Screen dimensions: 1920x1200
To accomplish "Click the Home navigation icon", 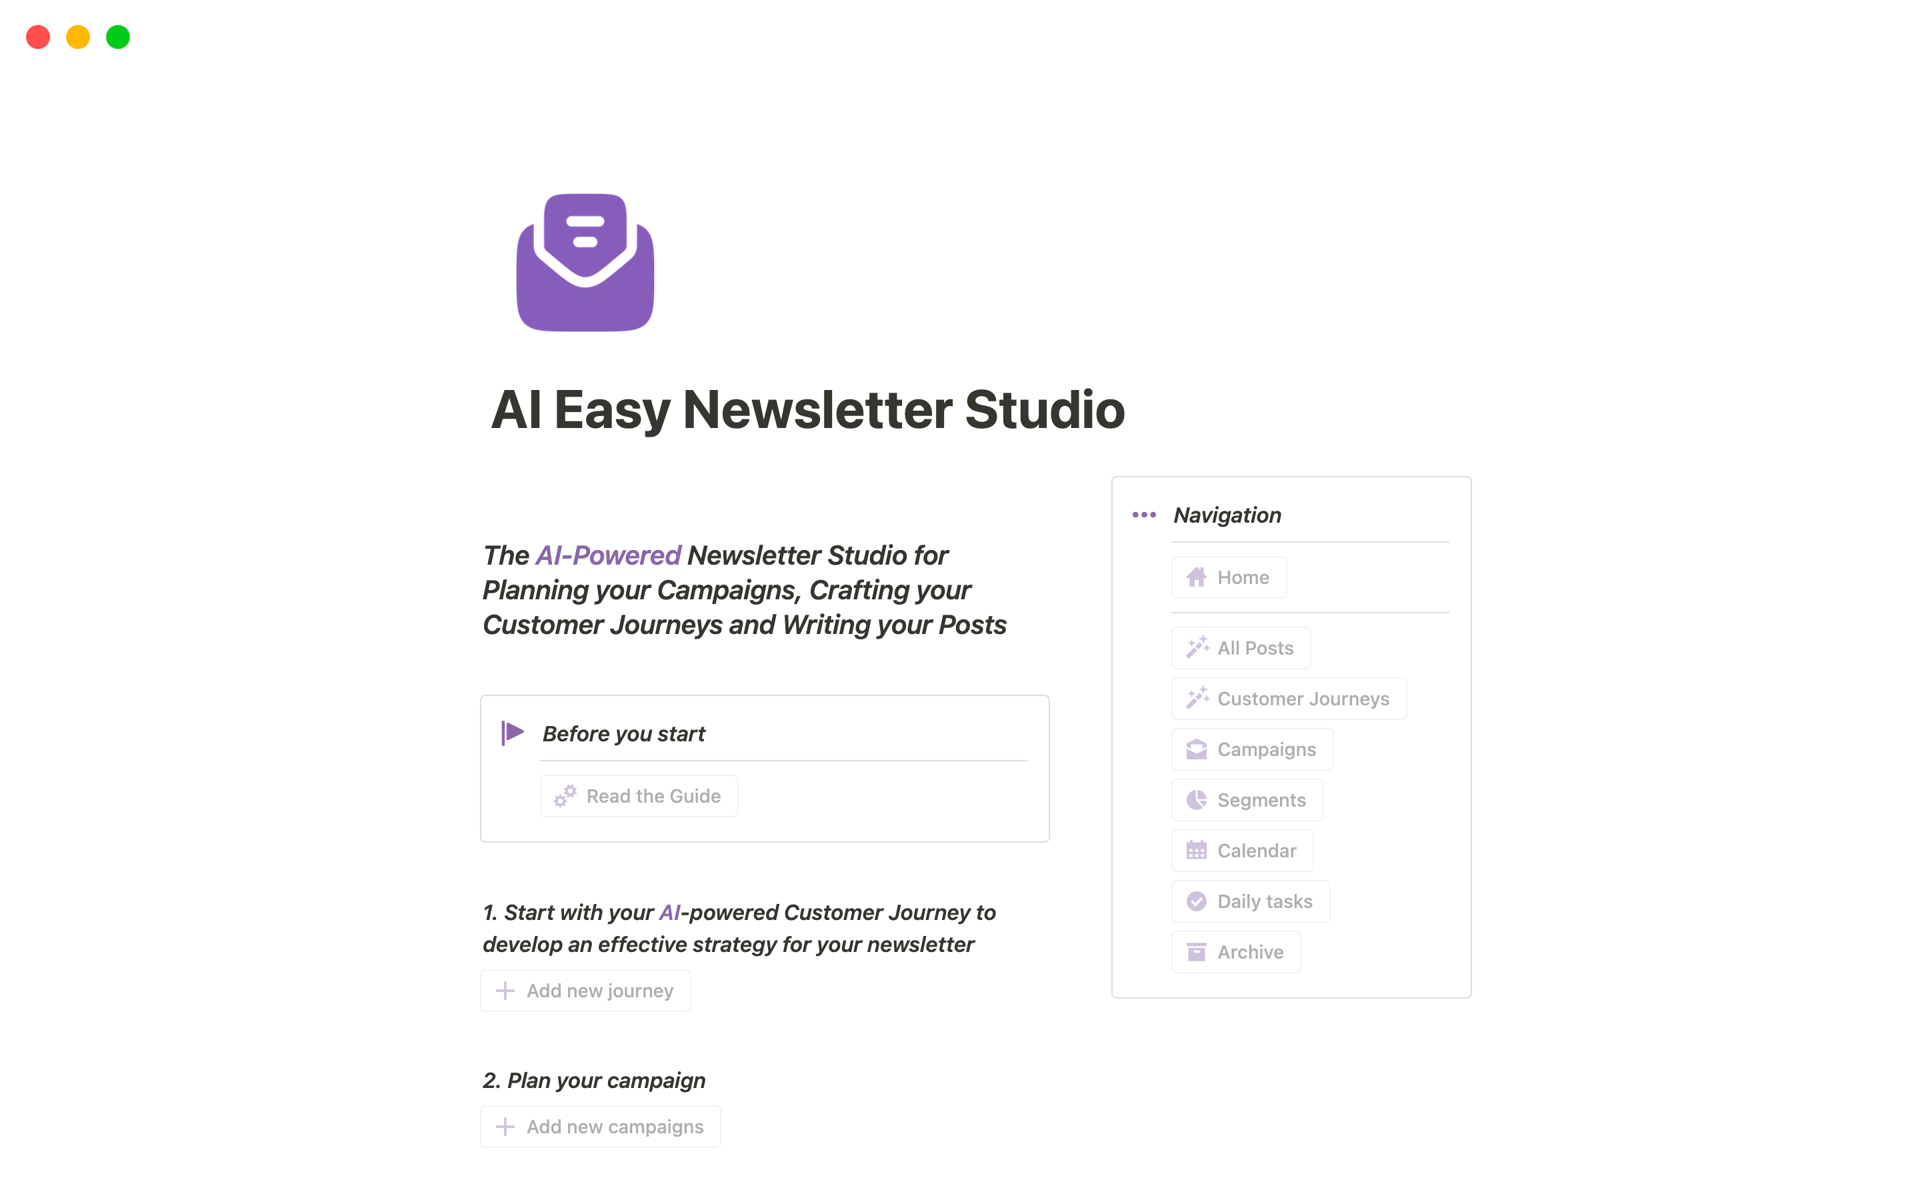I will click(1197, 576).
